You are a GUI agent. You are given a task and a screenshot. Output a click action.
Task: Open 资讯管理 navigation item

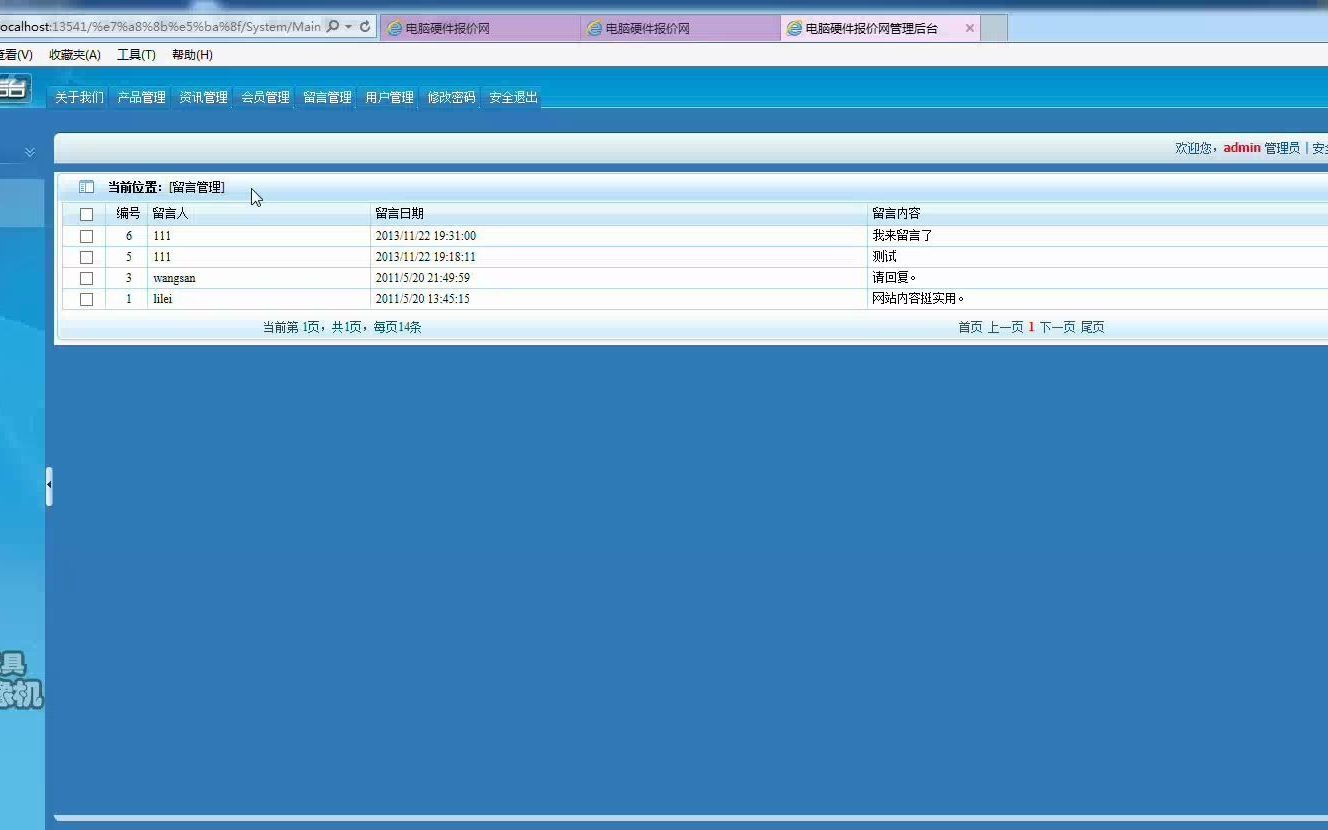tap(203, 97)
